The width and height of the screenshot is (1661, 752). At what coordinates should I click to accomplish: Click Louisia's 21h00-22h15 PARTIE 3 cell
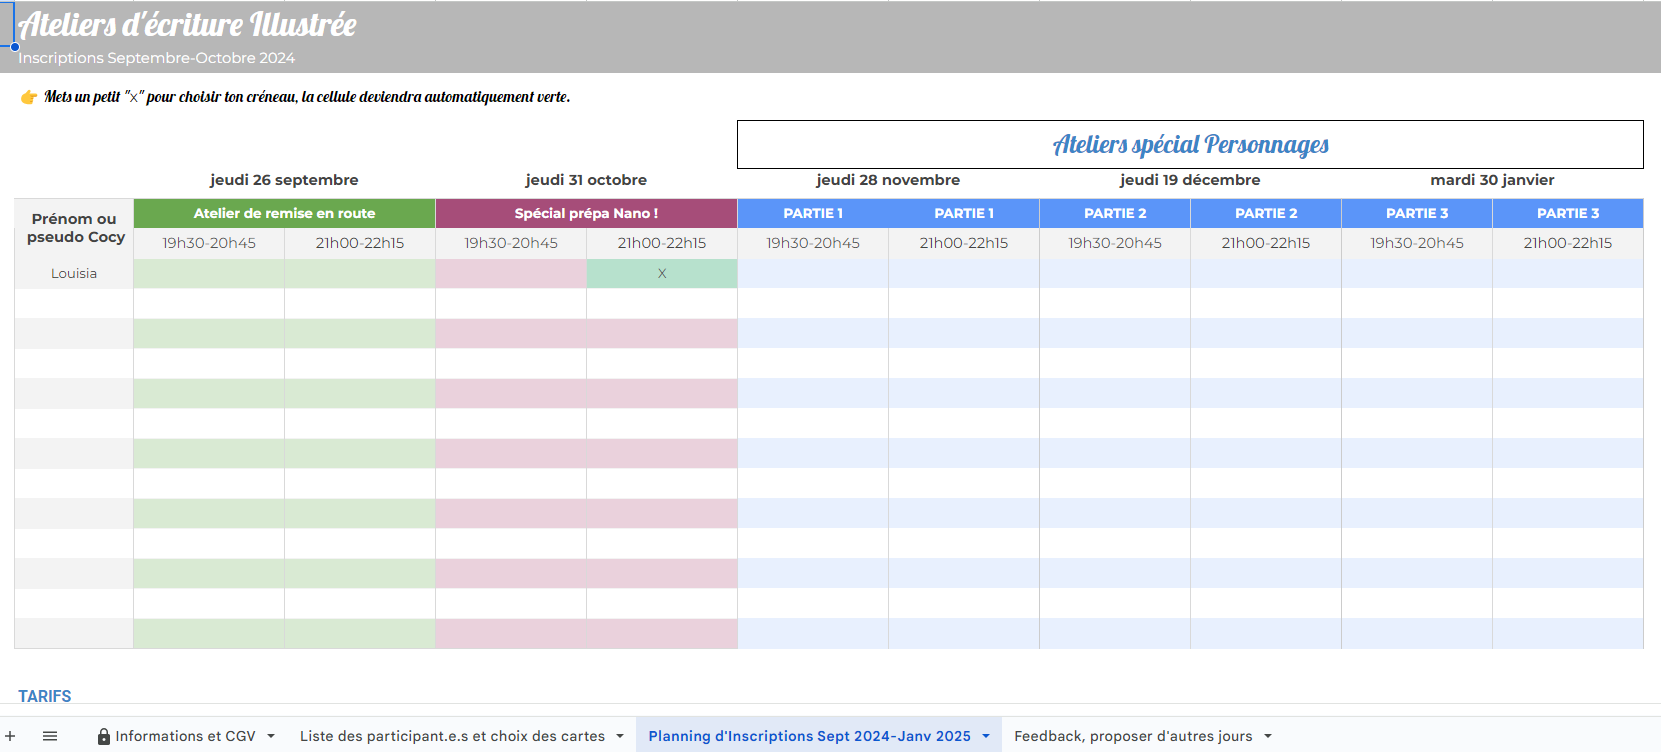(1568, 273)
